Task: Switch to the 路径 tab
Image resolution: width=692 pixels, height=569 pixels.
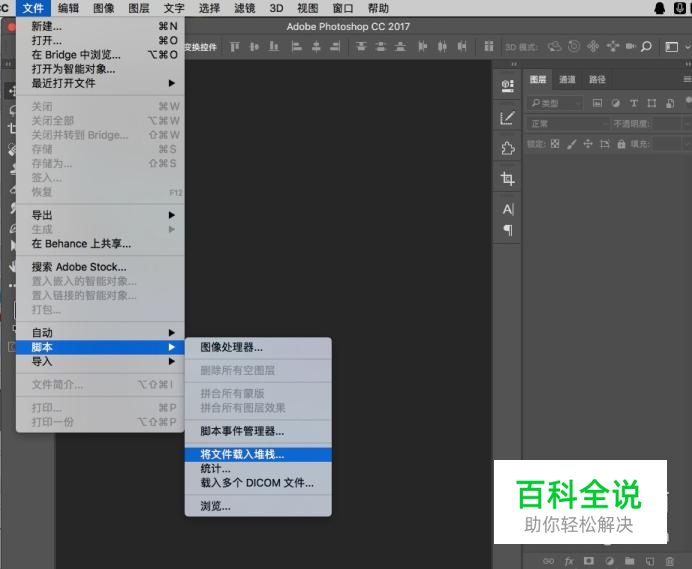Action: click(x=597, y=79)
